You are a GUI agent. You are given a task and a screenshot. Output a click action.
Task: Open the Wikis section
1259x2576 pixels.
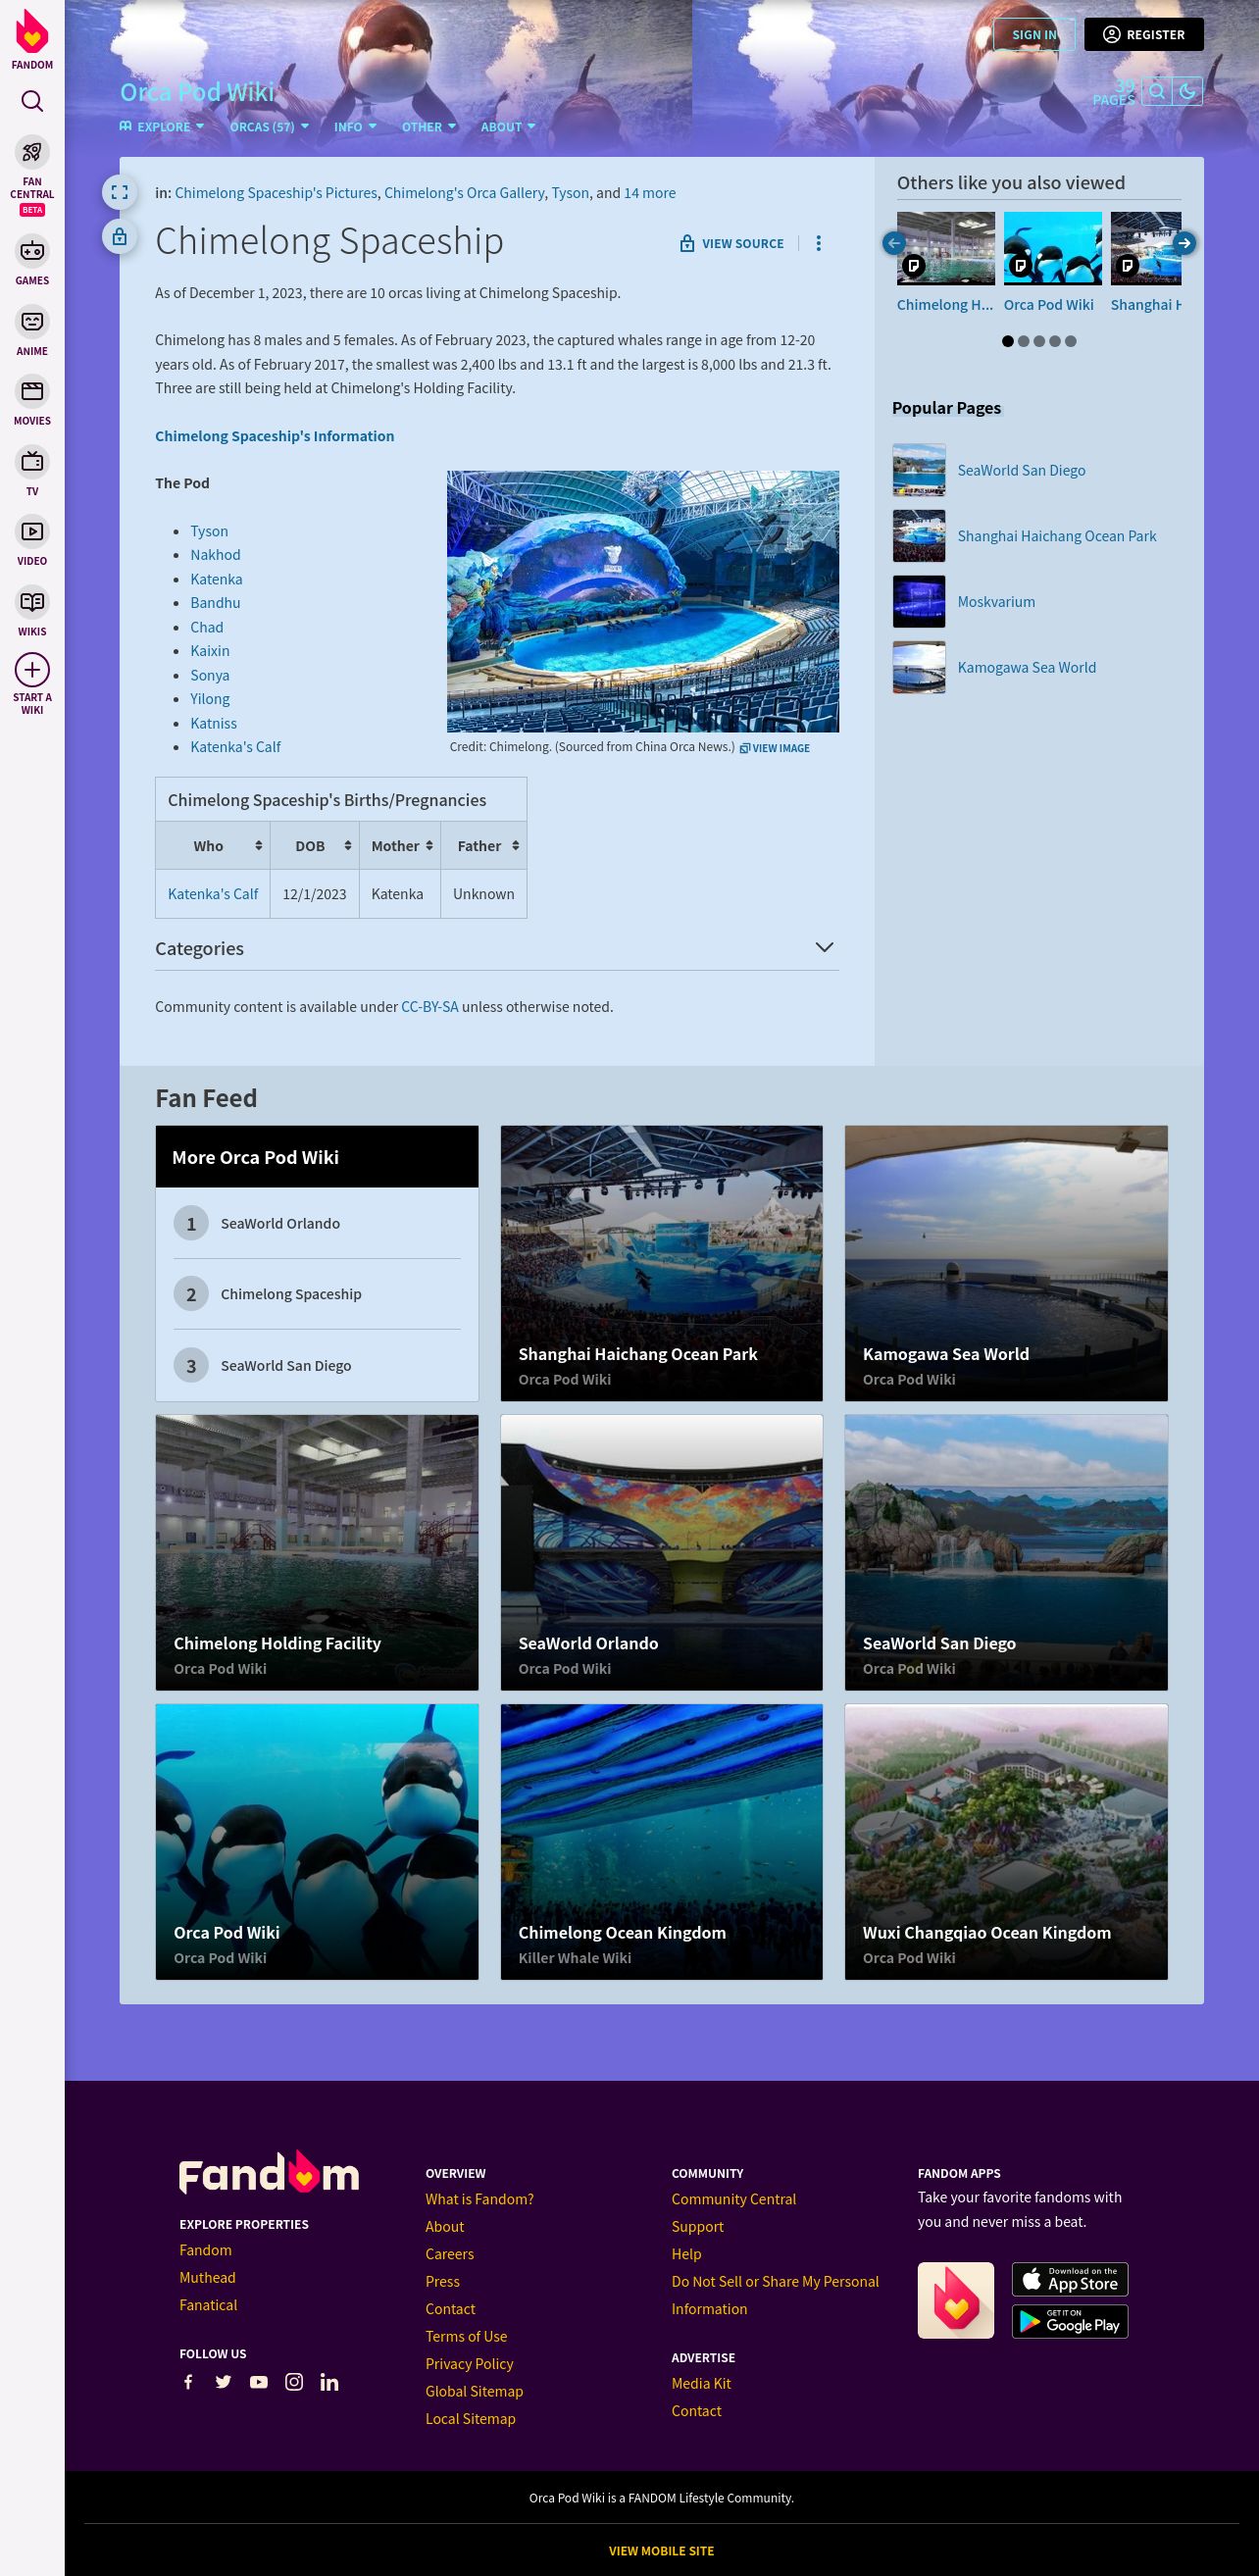[x=32, y=611]
